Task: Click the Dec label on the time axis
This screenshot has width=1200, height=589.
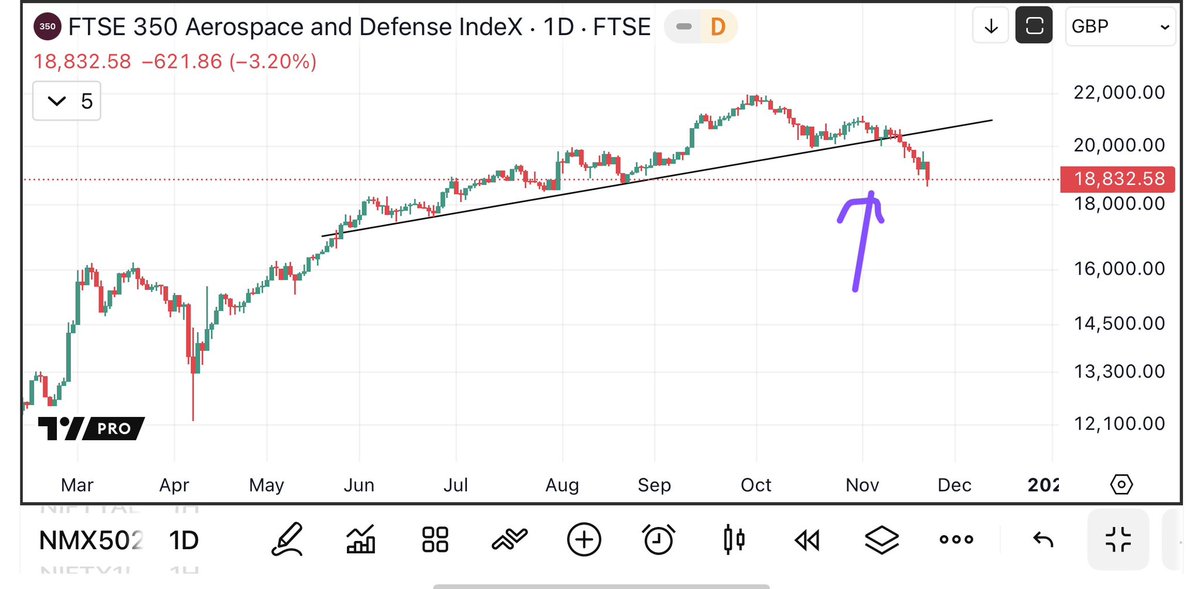Action: pyautogui.click(x=954, y=485)
